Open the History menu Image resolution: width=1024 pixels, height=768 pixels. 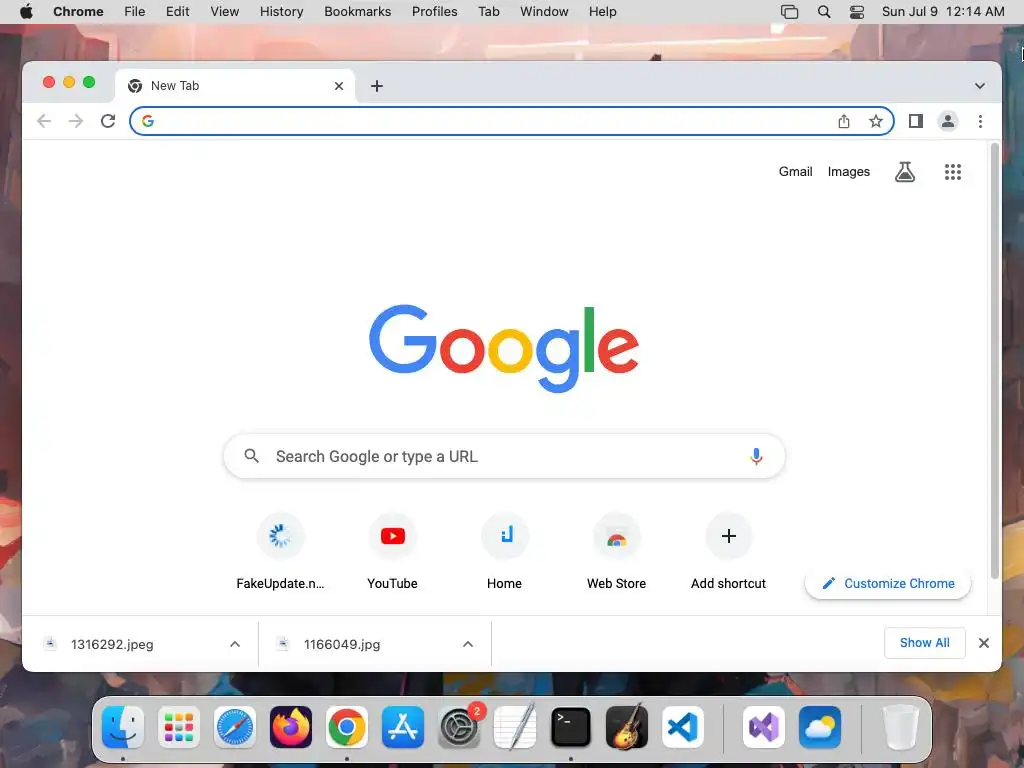tap(281, 12)
